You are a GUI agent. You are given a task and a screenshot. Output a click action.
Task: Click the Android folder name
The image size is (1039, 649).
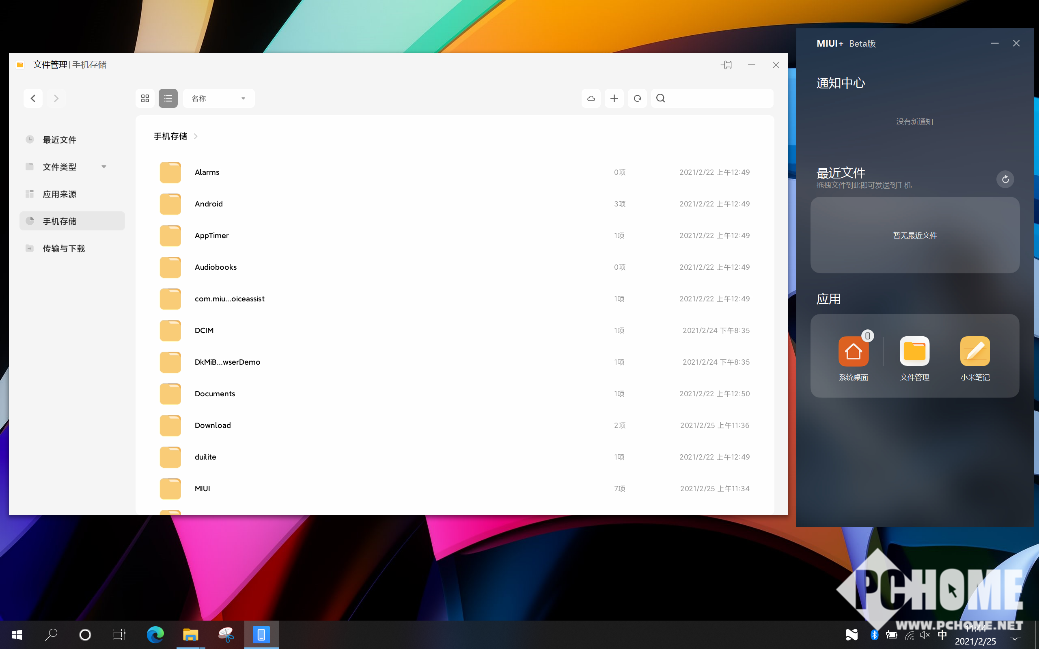point(209,204)
